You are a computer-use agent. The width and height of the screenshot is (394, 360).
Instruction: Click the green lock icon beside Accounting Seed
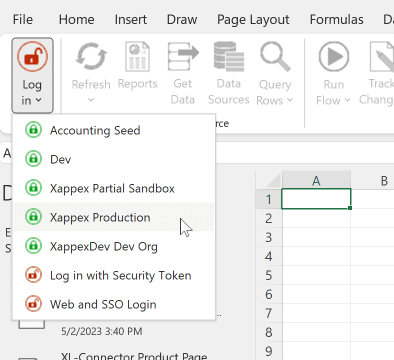[x=33, y=129]
